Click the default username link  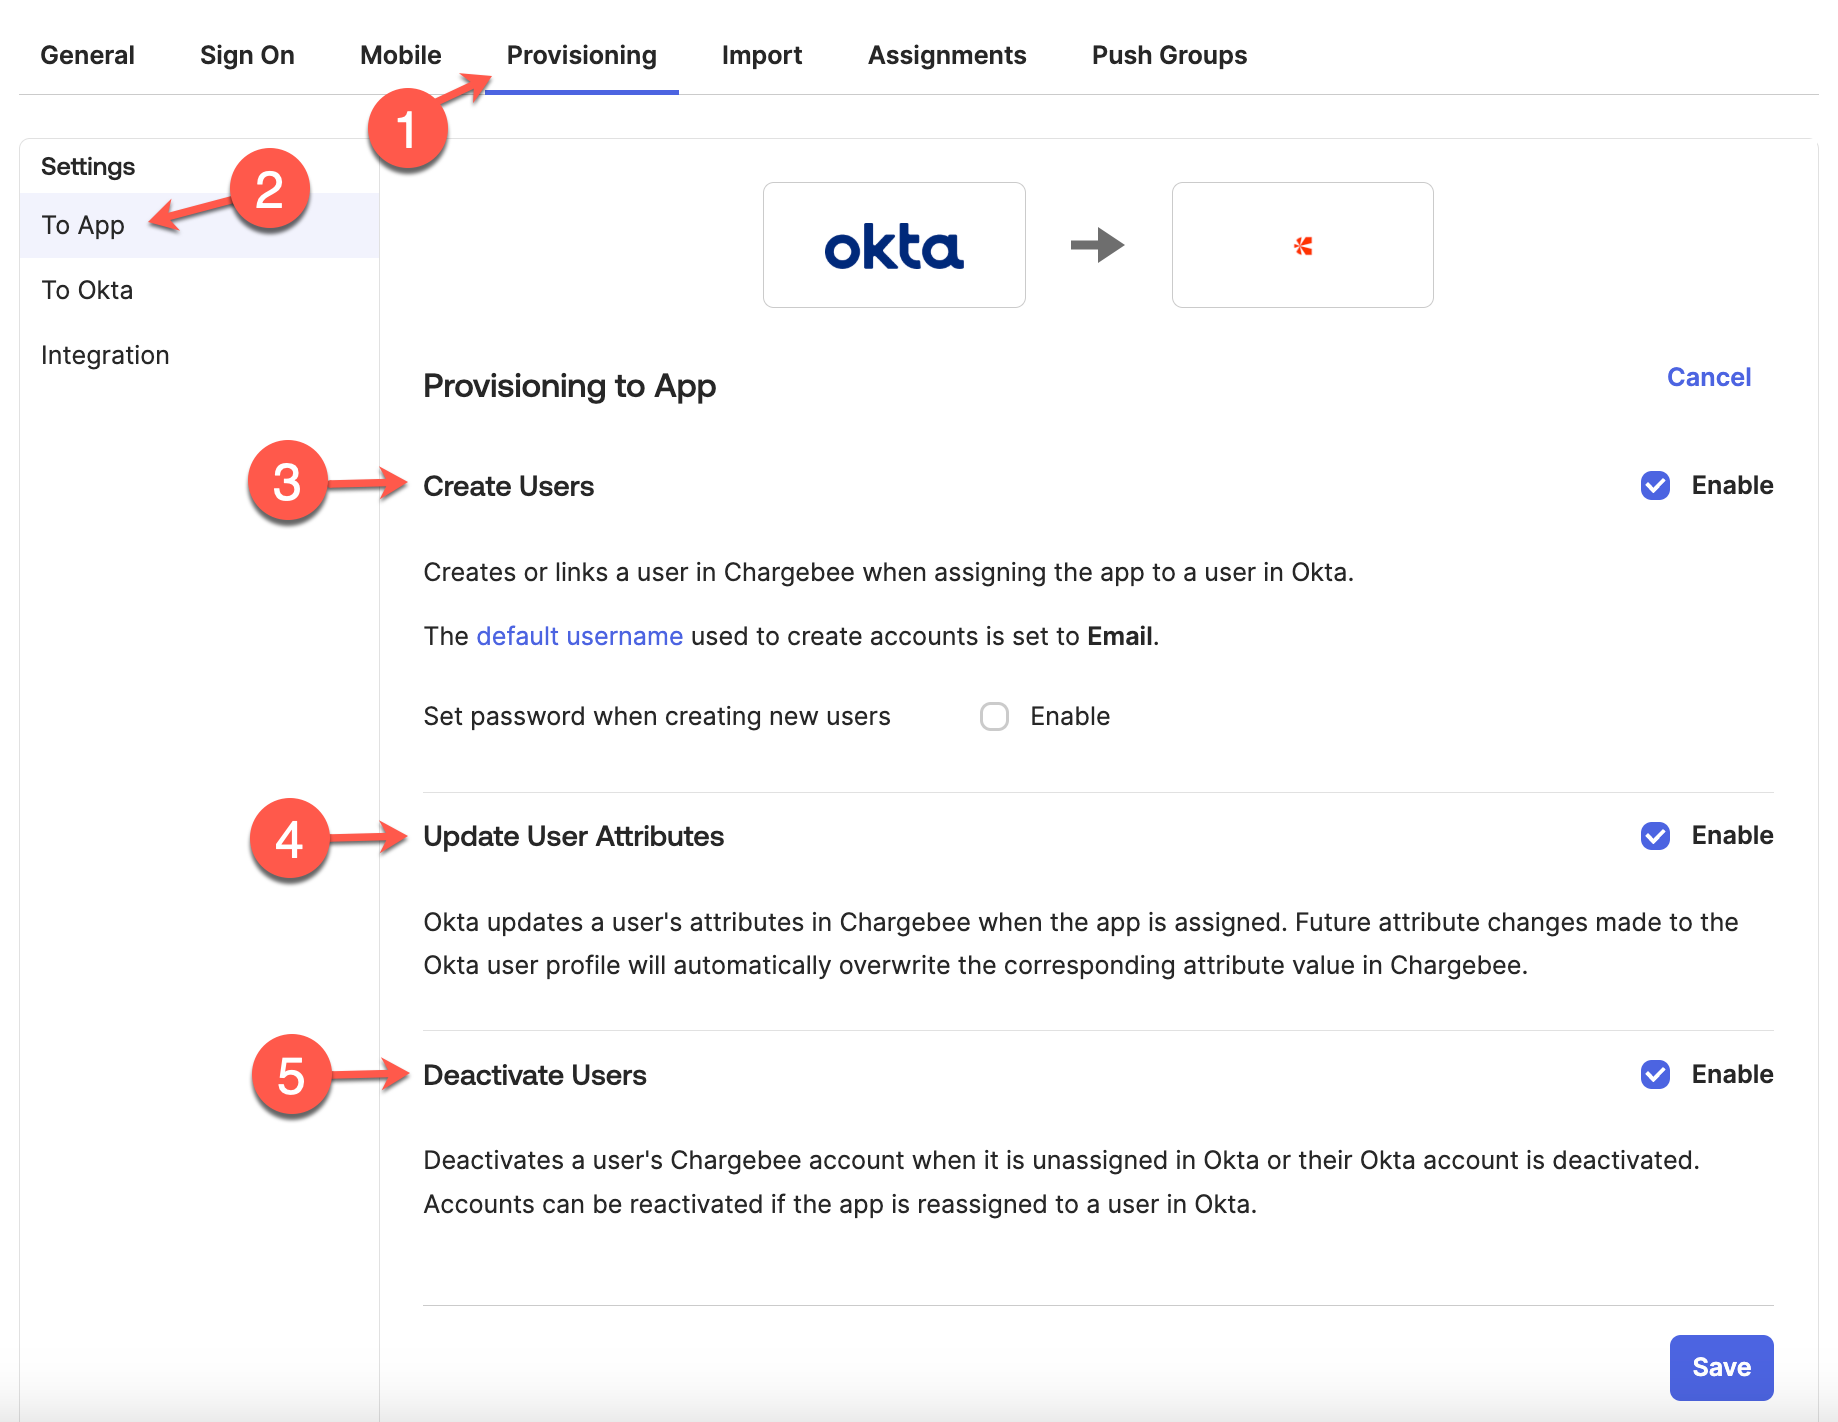579,637
